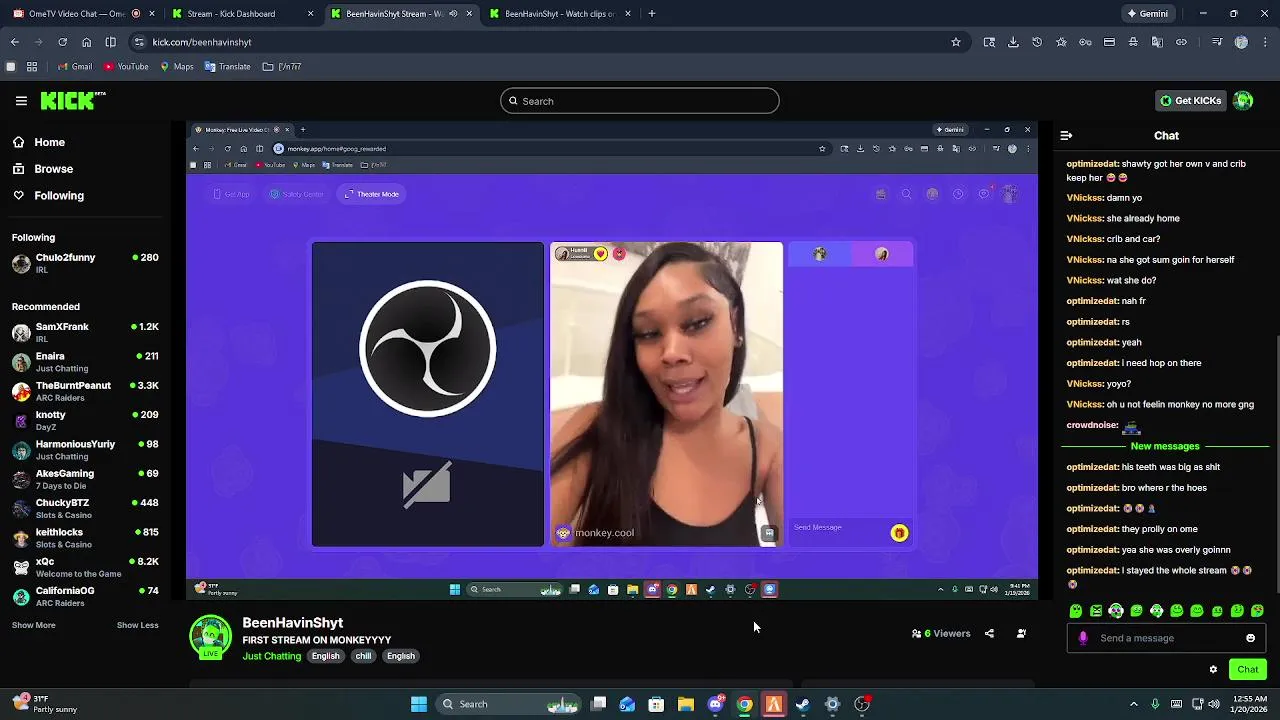The image size is (1280, 720).
Task: Go back one page in Chrome
Action: (14, 42)
